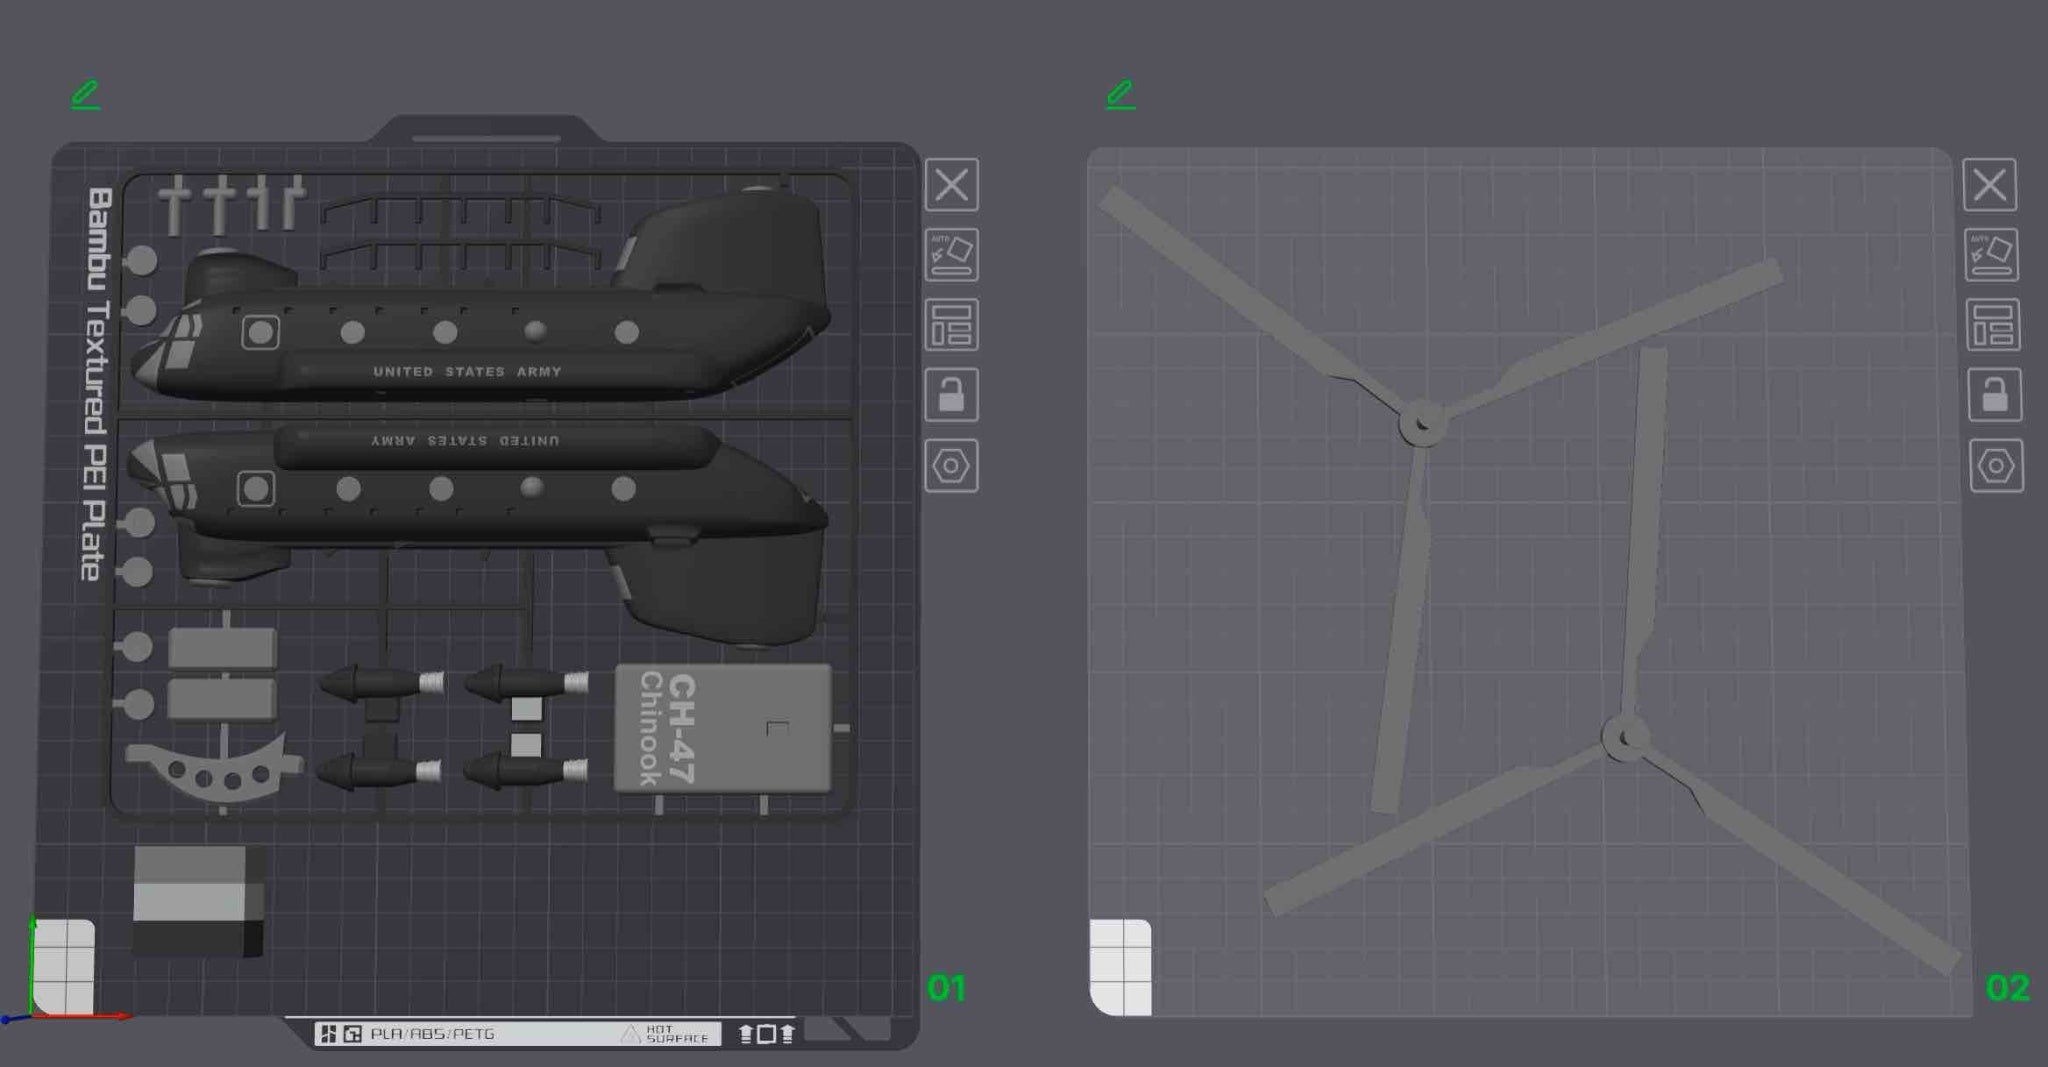
Task: Auto-orient objects on plate 01
Action: tap(951, 255)
